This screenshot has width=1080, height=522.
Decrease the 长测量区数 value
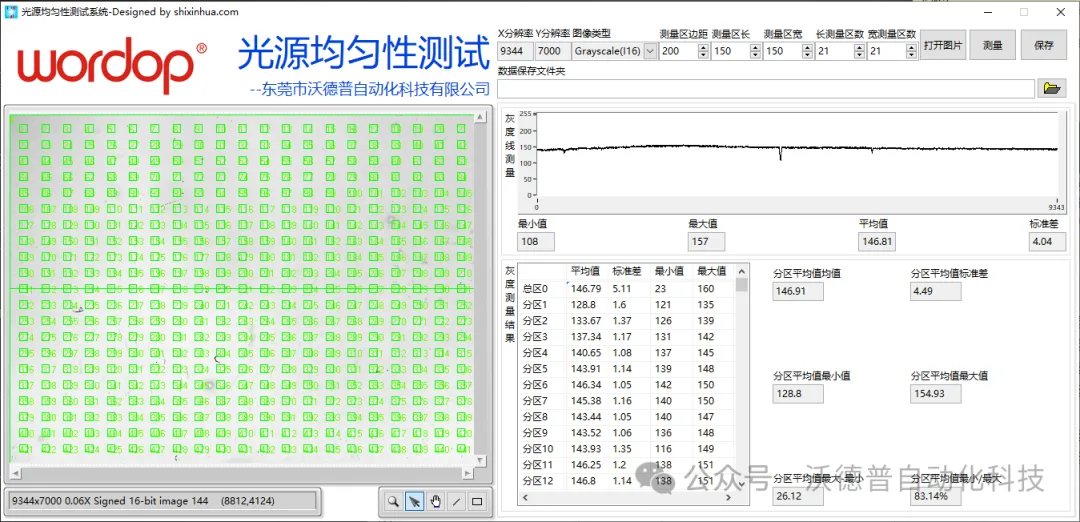tap(859, 55)
